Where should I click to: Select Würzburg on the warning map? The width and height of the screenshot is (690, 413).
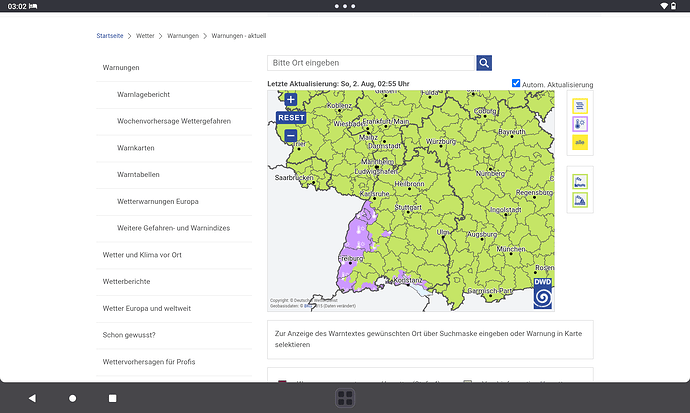click(x=440, y=142)
